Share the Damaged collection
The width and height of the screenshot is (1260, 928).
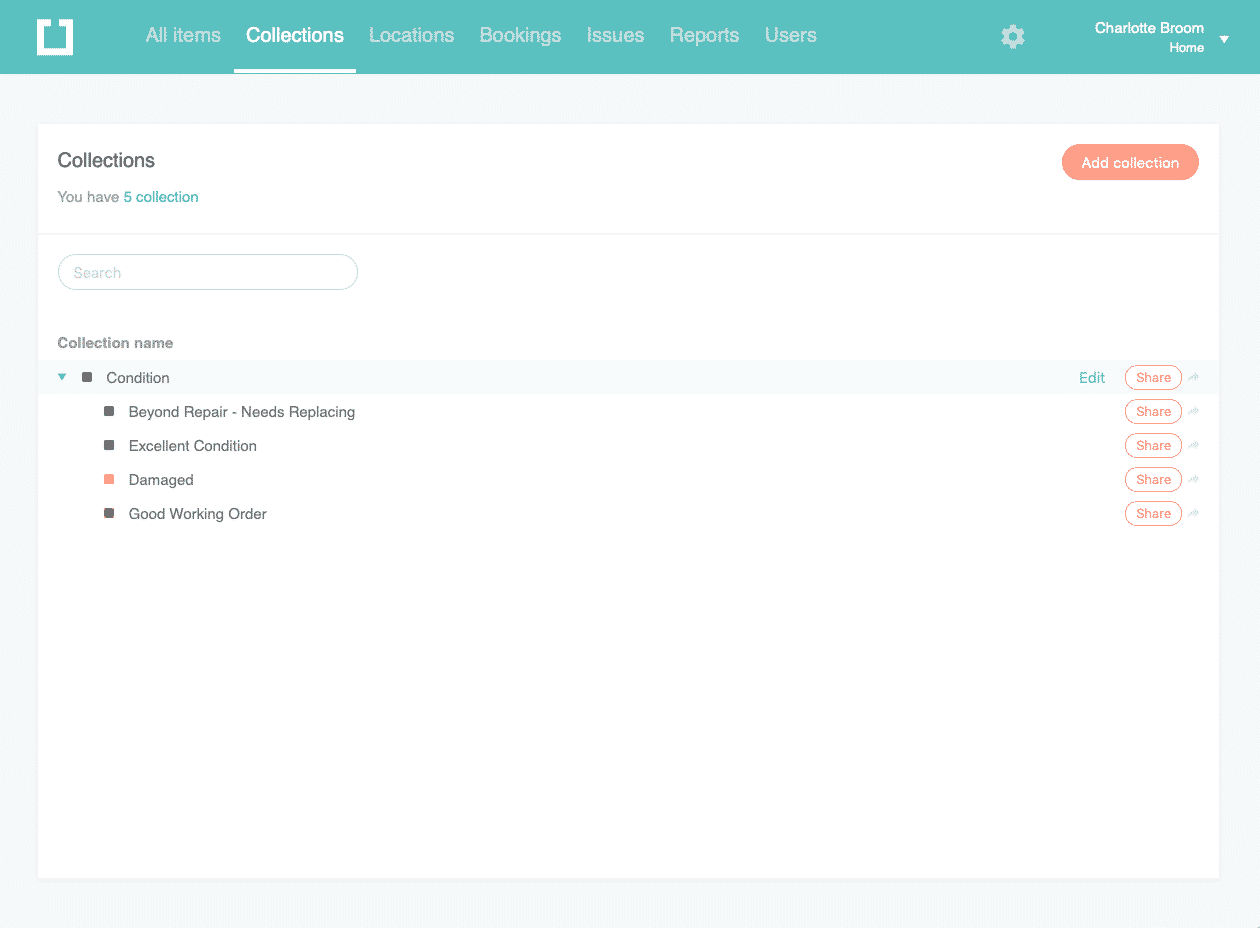(1153, 480)
